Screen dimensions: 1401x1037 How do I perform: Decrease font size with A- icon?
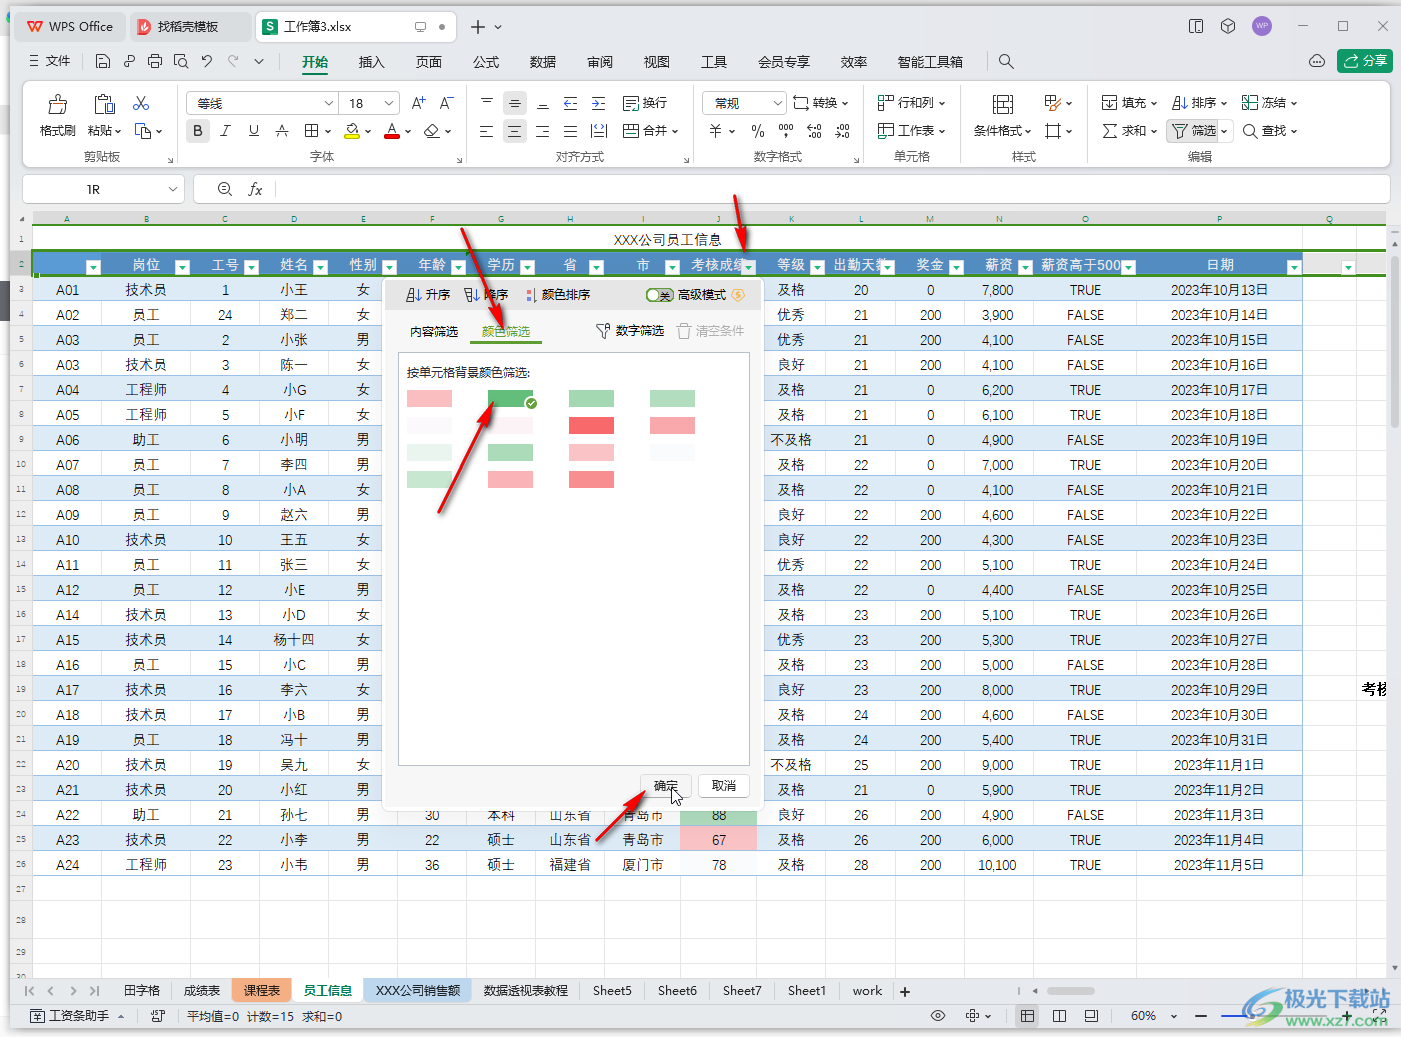click(x=447, y=103)
